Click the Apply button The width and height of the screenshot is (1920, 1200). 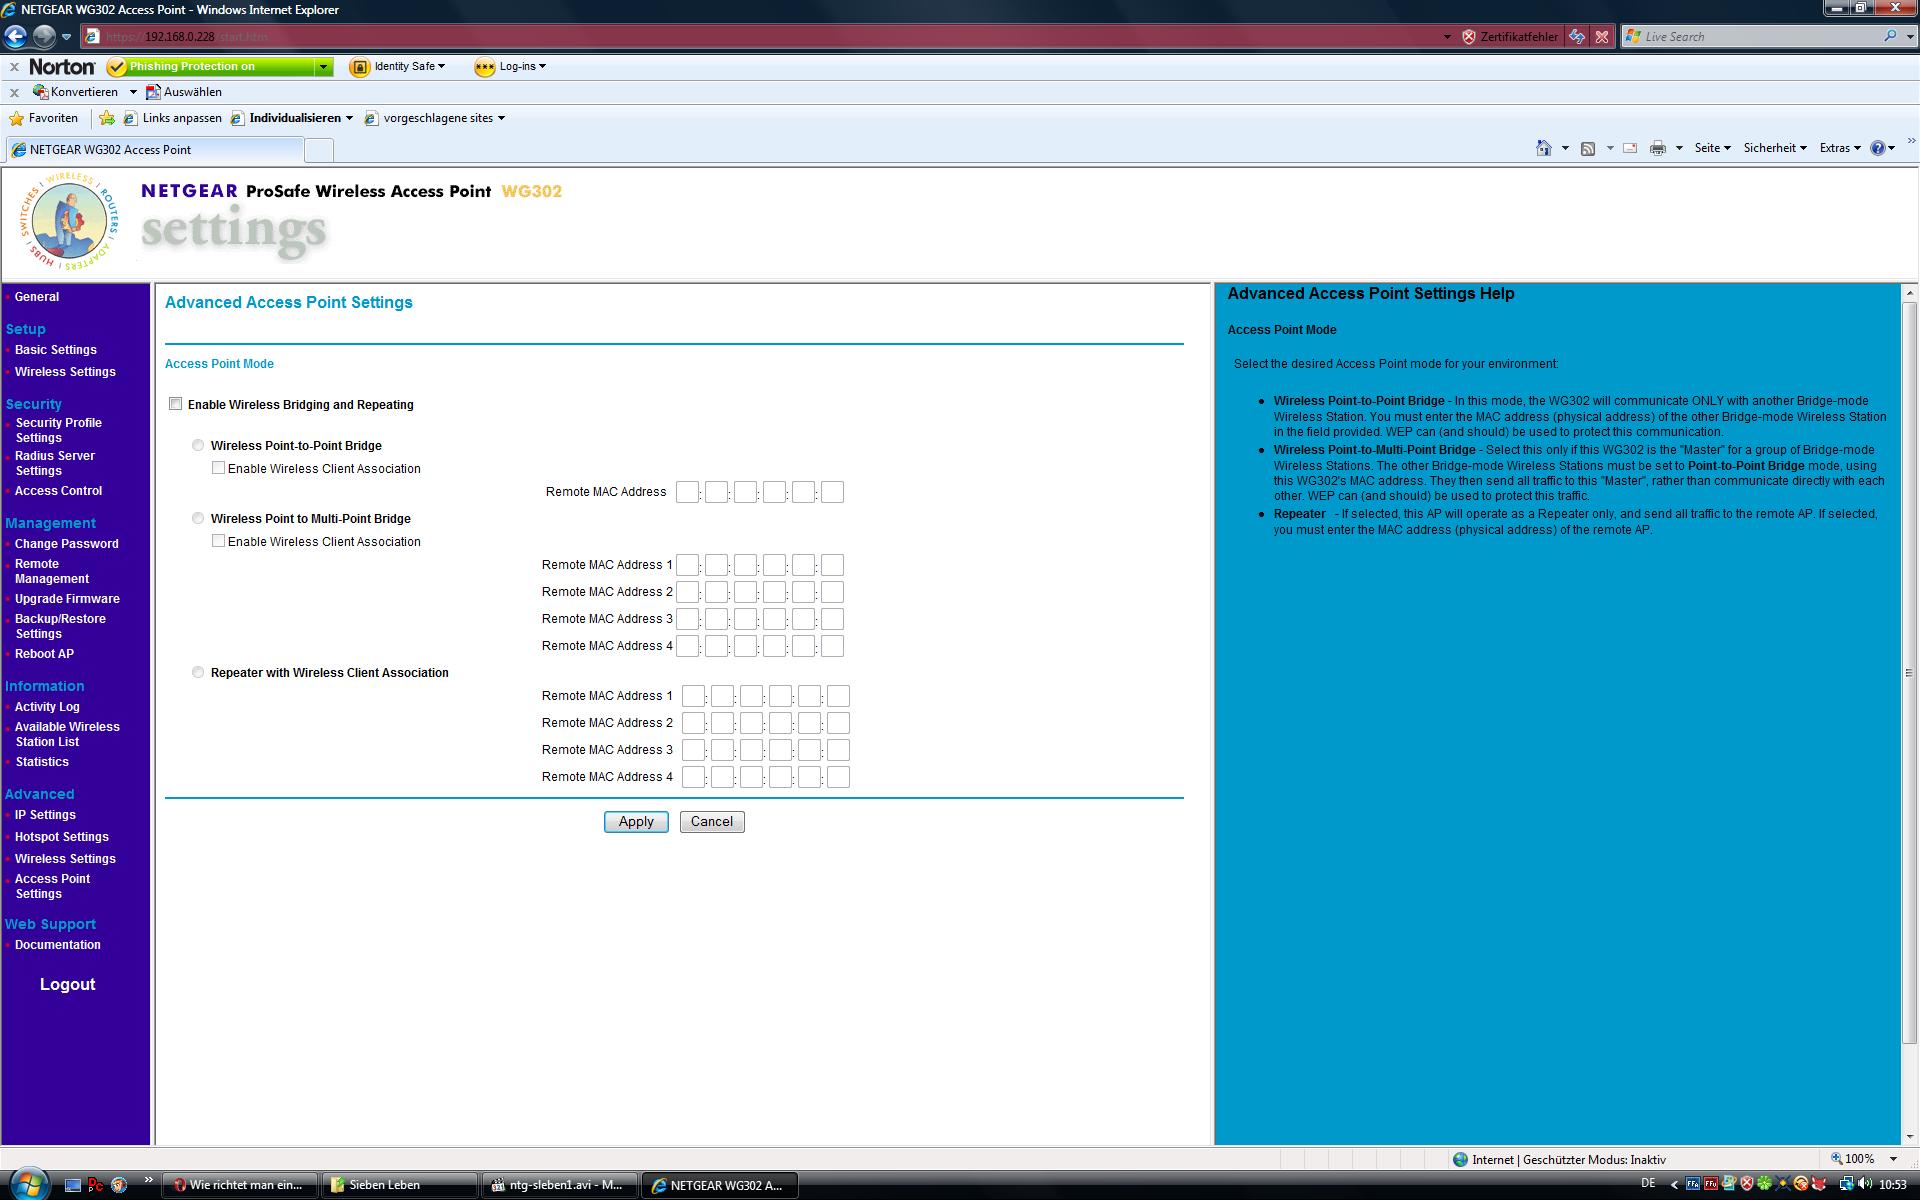tap(636, 821)
